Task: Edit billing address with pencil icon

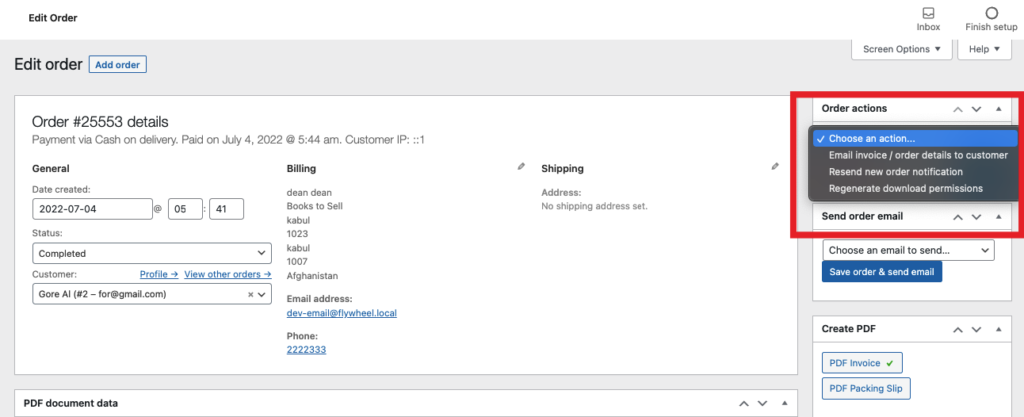Action: tap(521, 167)
